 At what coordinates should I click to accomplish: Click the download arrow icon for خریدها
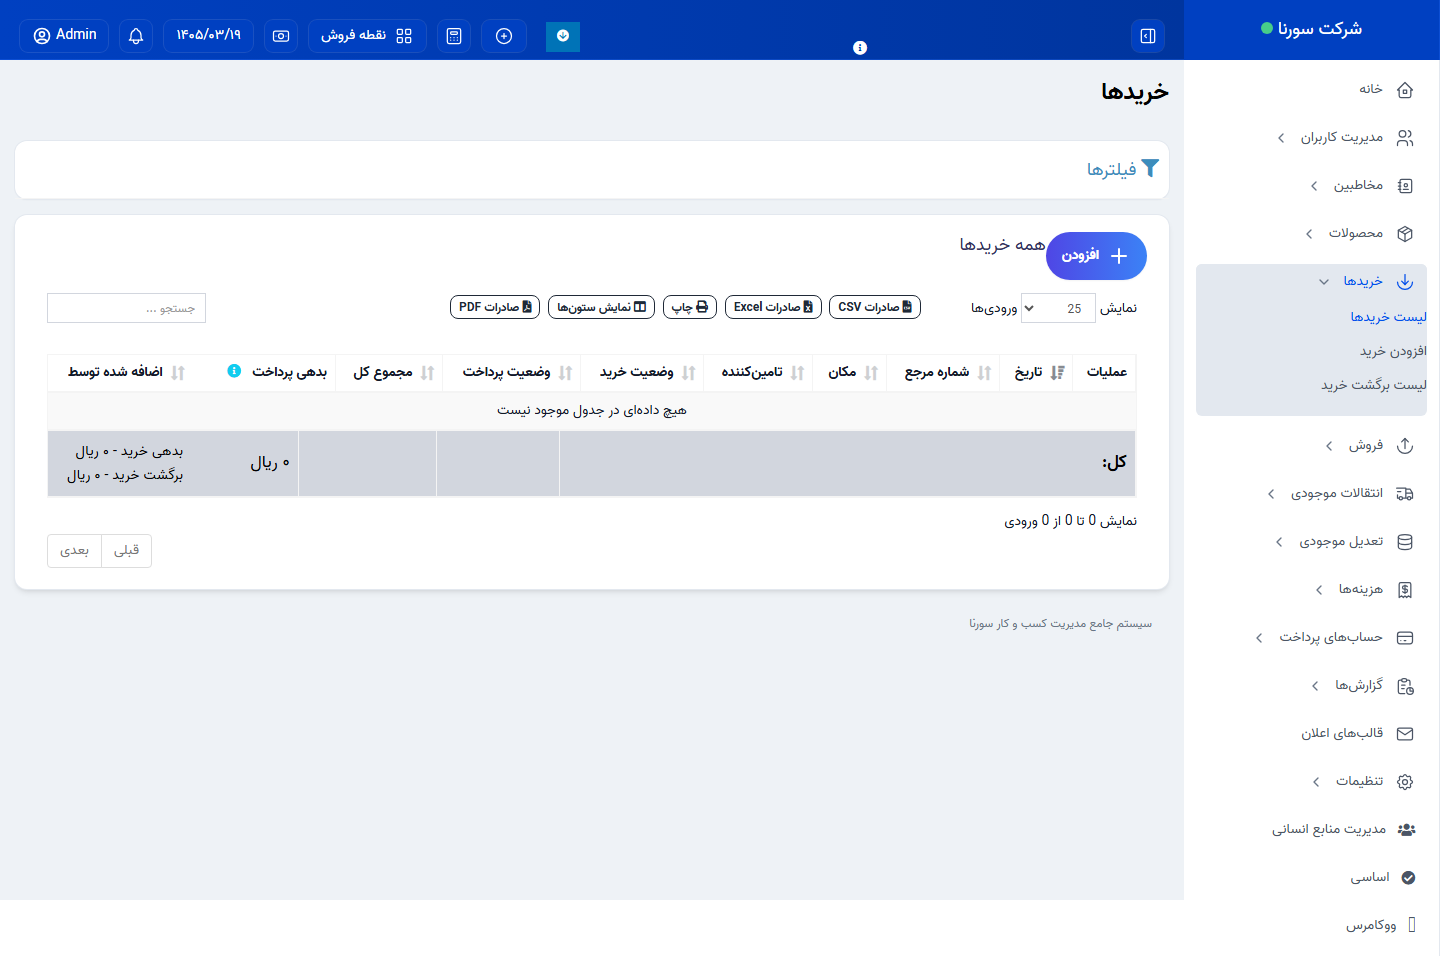pos(1405,282)
